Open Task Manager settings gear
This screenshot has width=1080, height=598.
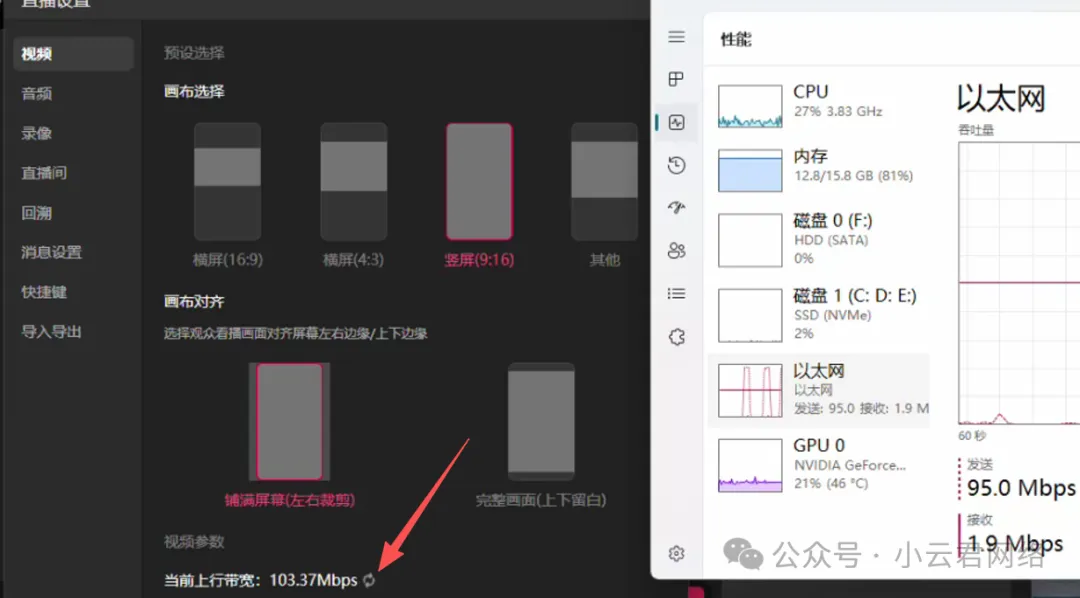(x=677, y=553)
